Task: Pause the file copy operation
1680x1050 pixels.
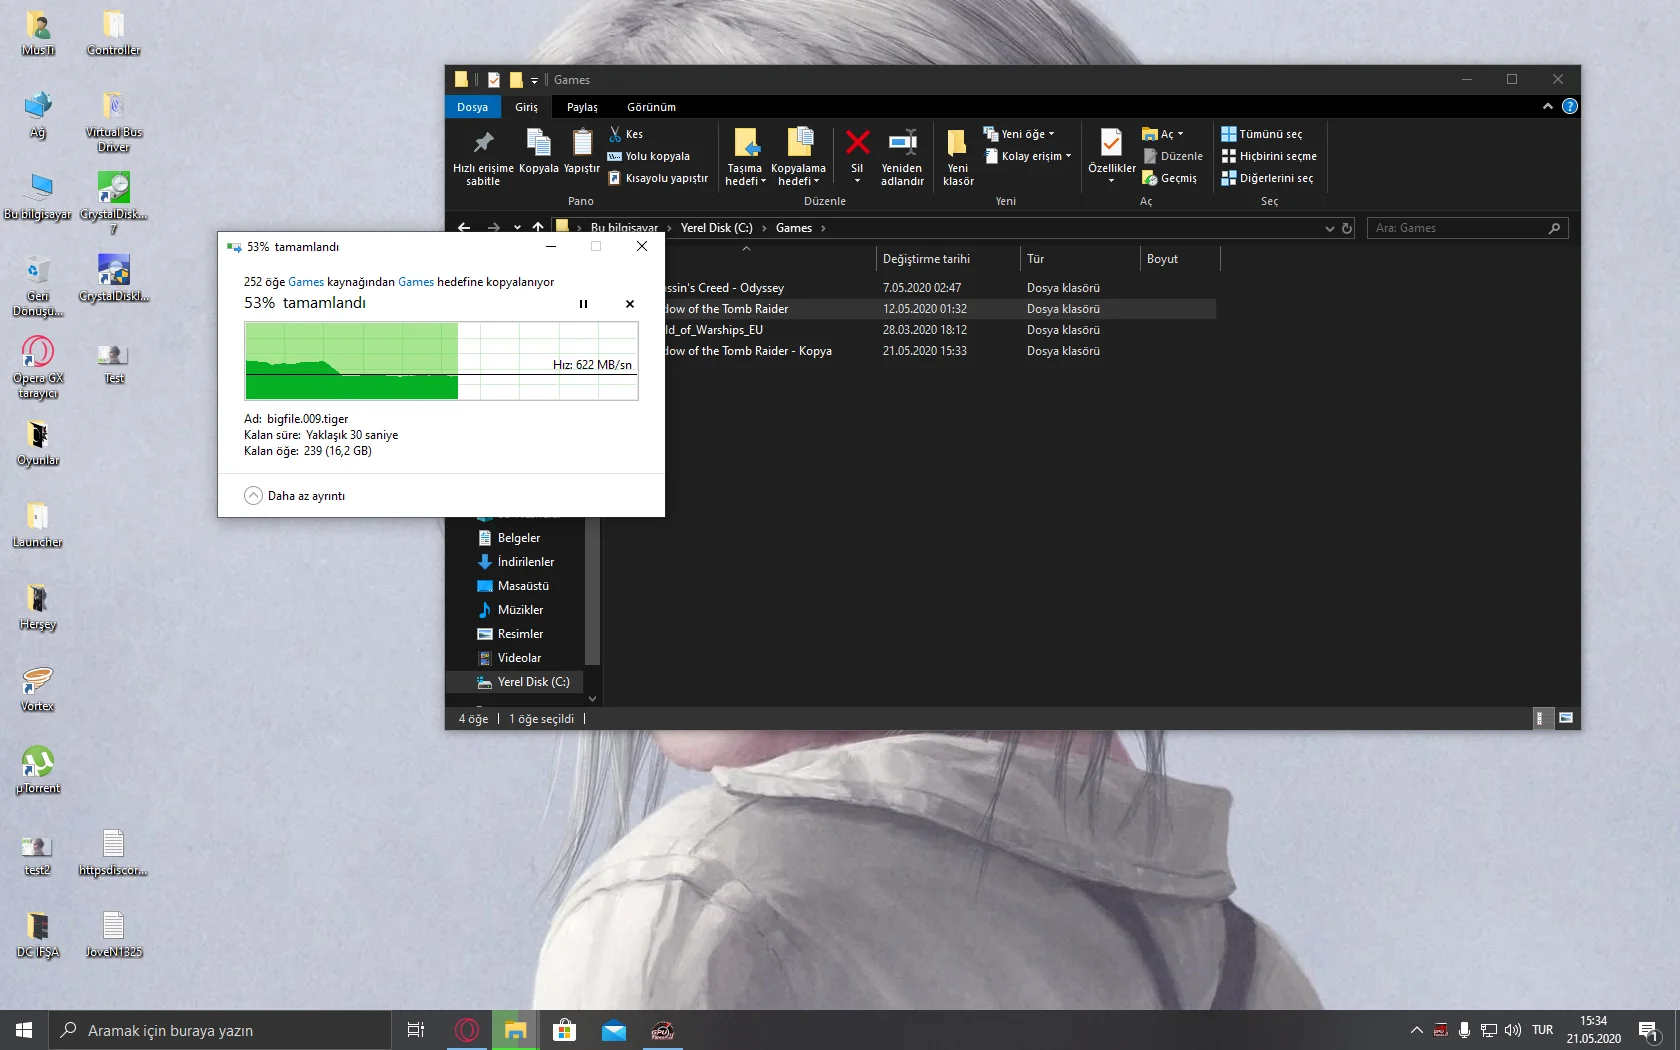Action: 583,304
